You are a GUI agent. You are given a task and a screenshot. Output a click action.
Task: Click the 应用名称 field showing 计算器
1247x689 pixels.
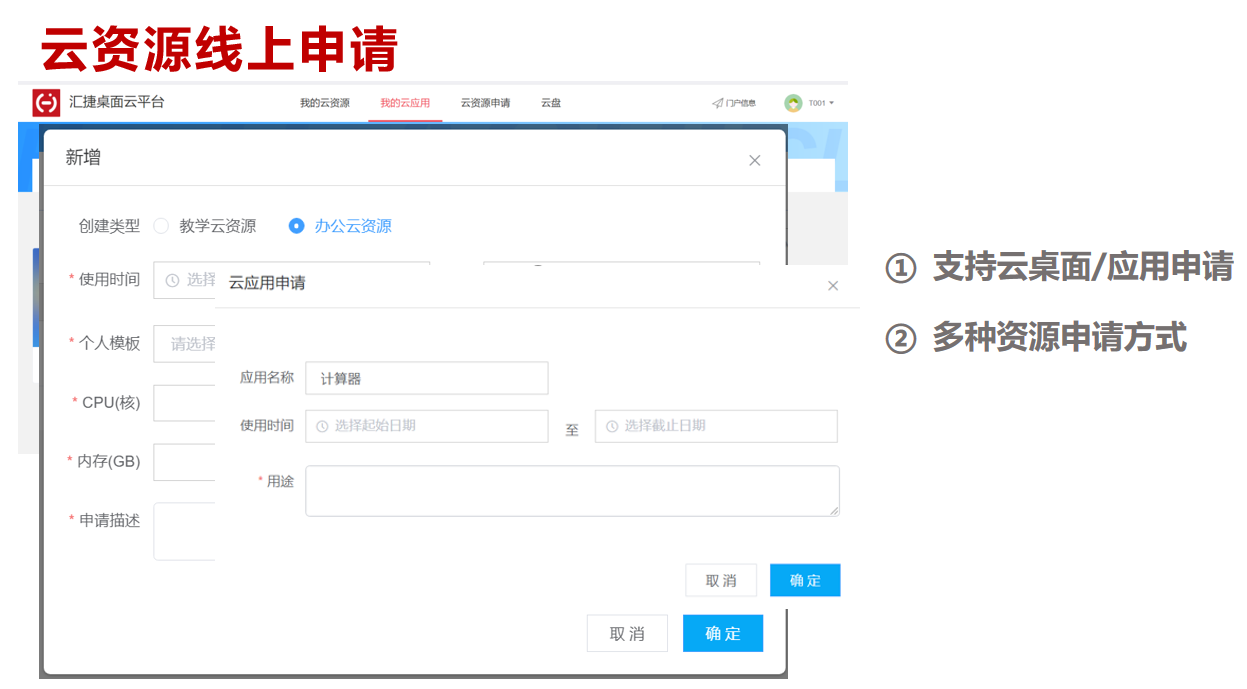427,378
